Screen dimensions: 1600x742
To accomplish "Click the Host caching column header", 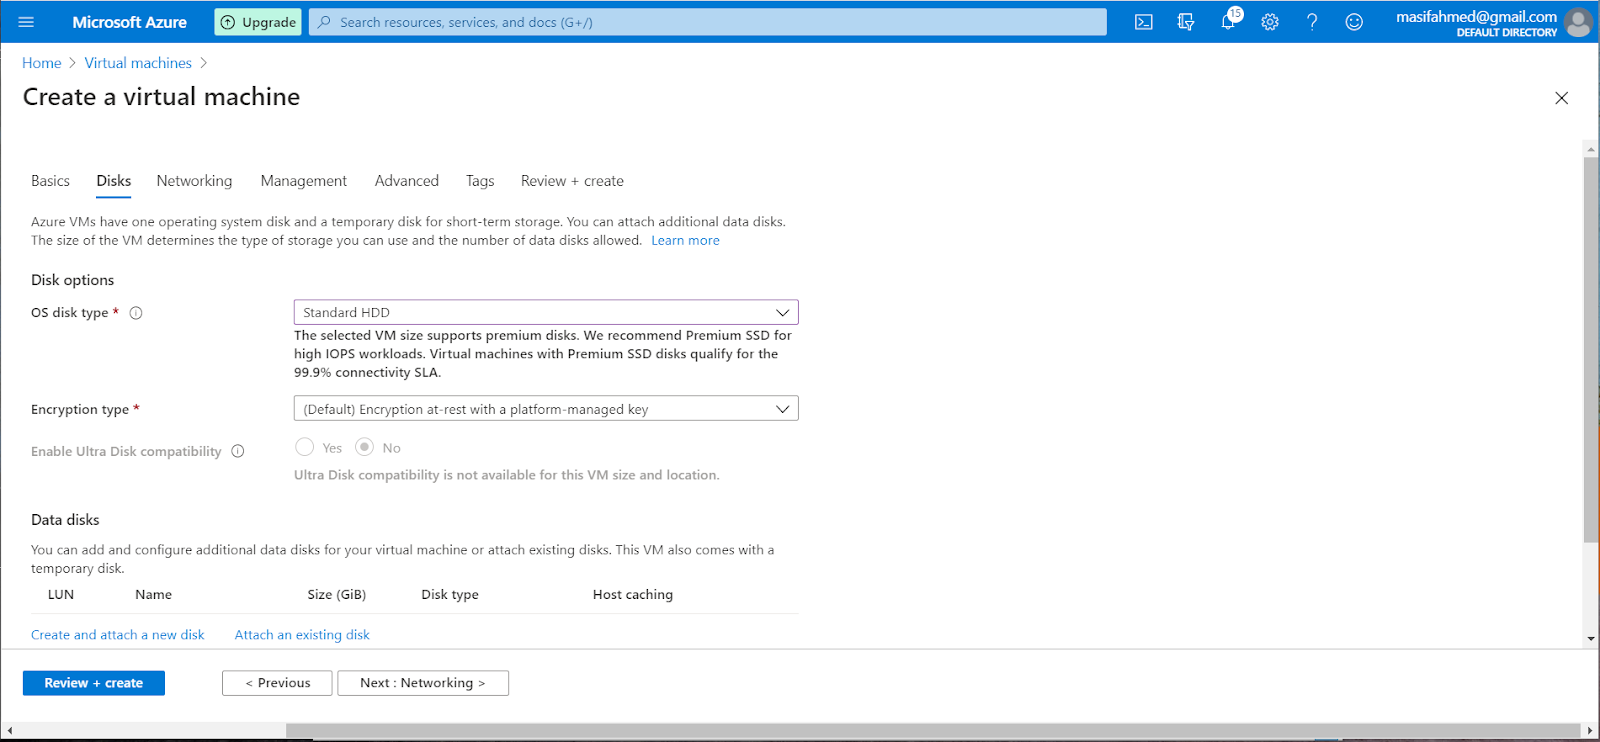I will pyautogui.click(x=633, y=595).
